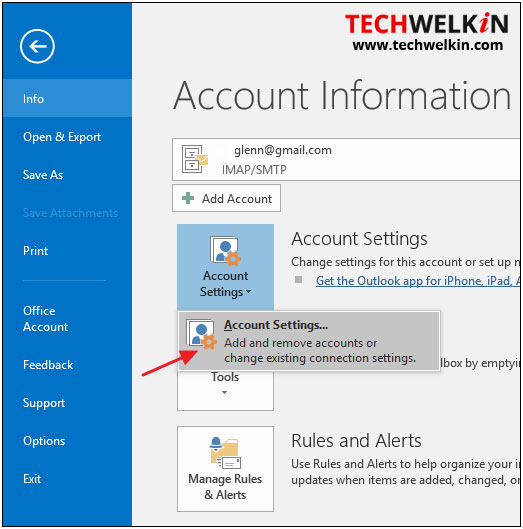Expand the Account Settings dropdown arrow
Image resolution: width=523 pixels, height=529 pixels.
point(249,291)
